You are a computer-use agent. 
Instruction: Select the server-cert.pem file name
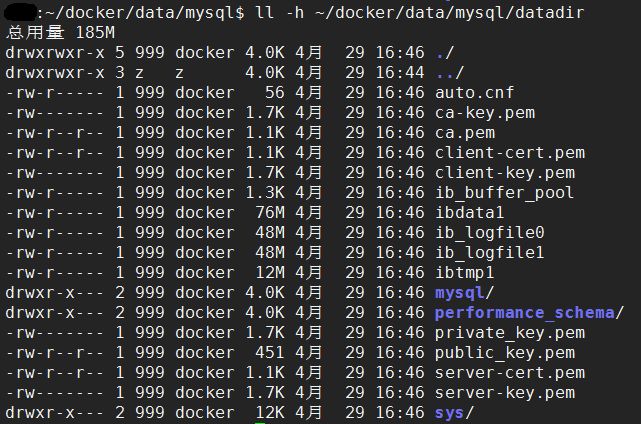coord(510,373)
